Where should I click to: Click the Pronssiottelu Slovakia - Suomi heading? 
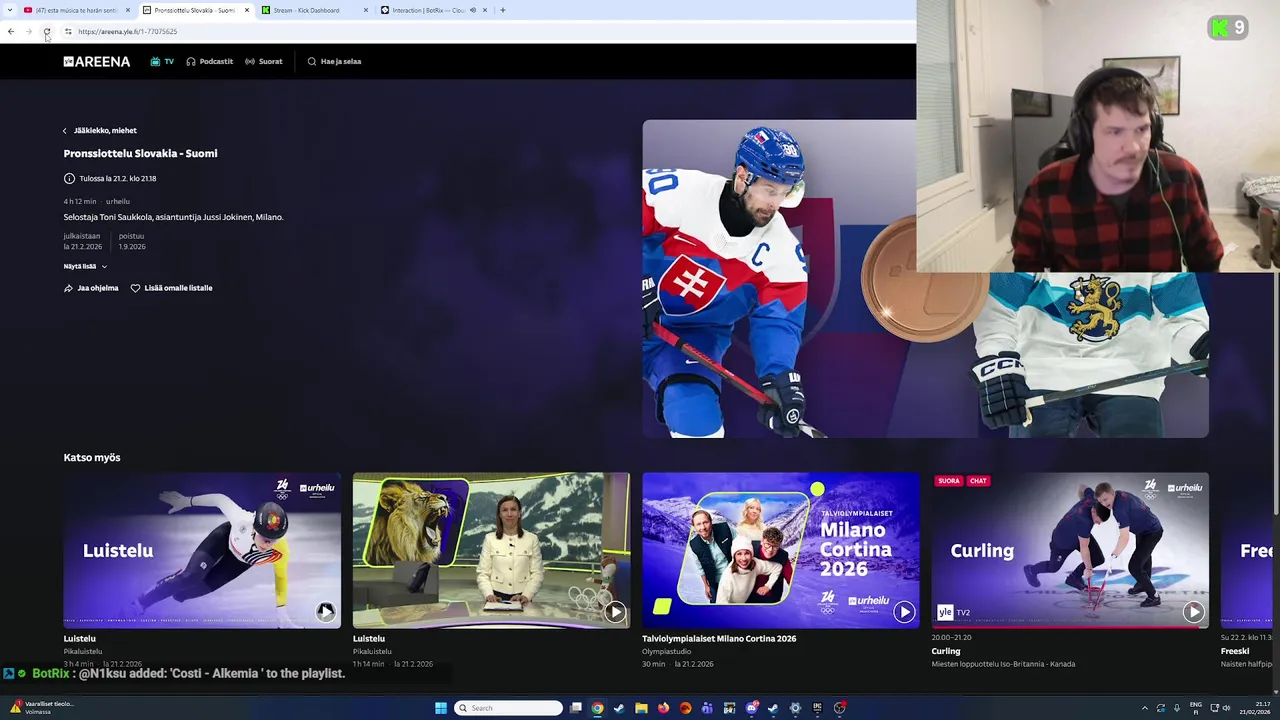point(140,153)
